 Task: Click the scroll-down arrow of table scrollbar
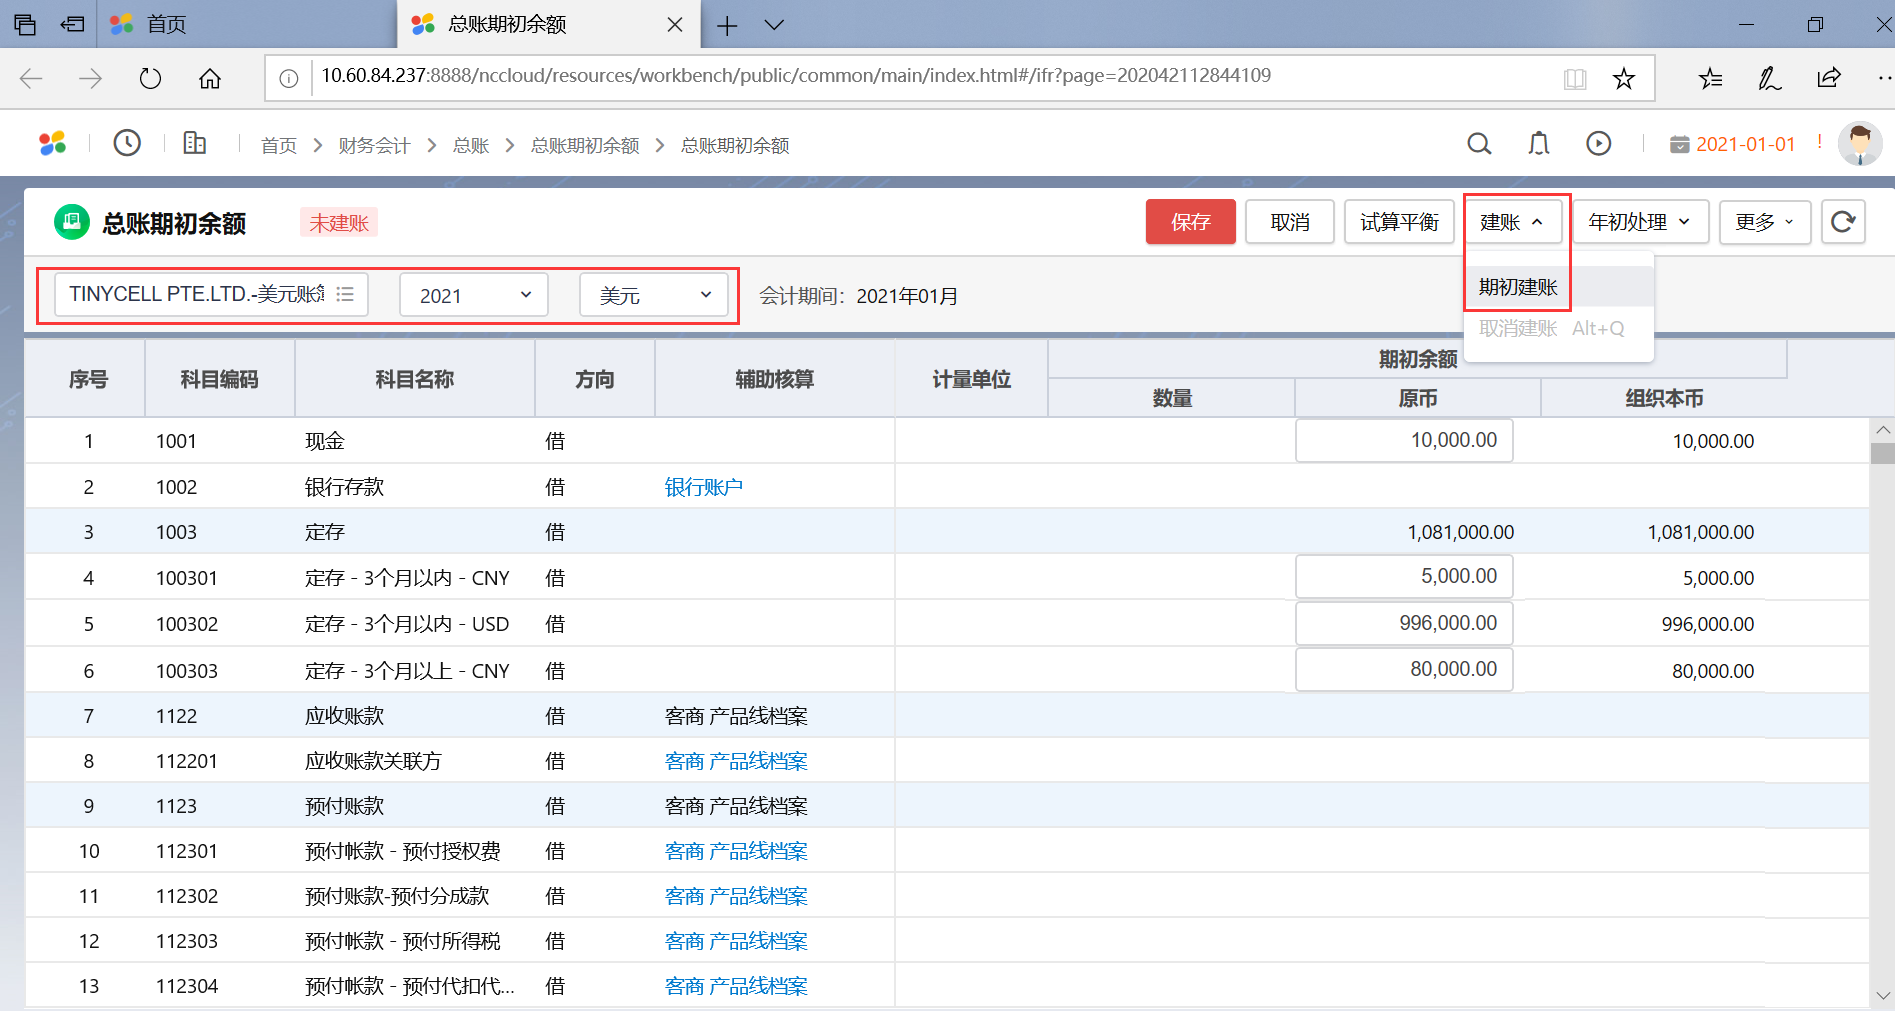coord(1883,996)
